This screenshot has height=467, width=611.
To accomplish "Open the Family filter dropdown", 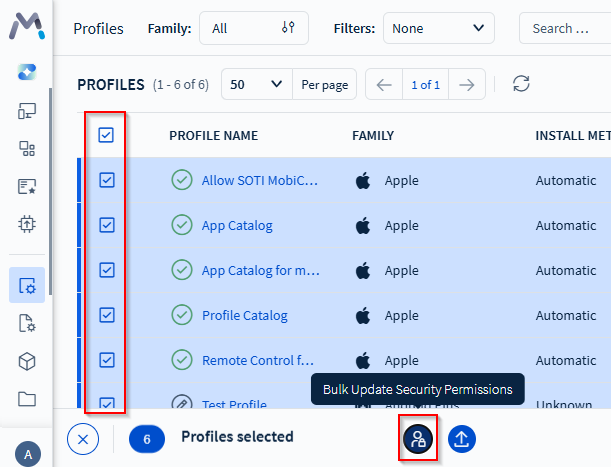I will (254, 28).
